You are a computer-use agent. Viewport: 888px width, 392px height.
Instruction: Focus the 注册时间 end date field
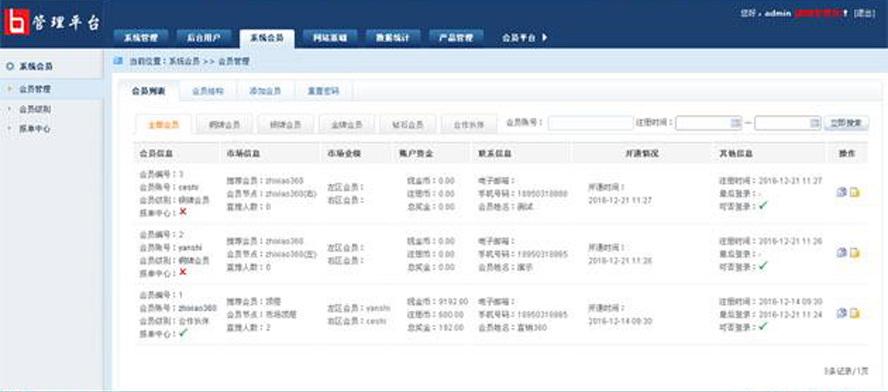788,123
